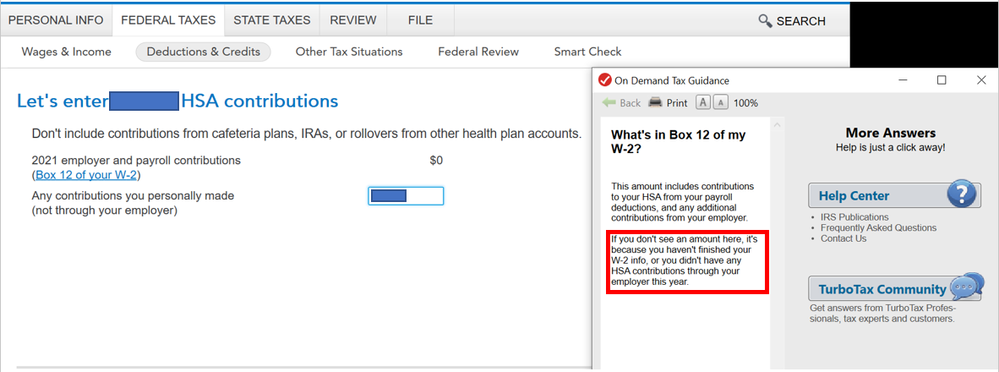Click the TurboTax Community chat bubbles icon

tap(967, 287)
